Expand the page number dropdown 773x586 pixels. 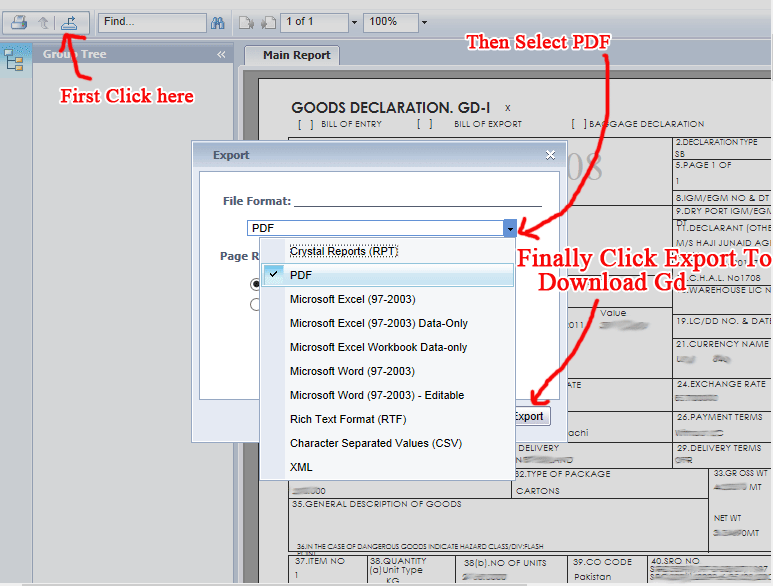[354, 23]
